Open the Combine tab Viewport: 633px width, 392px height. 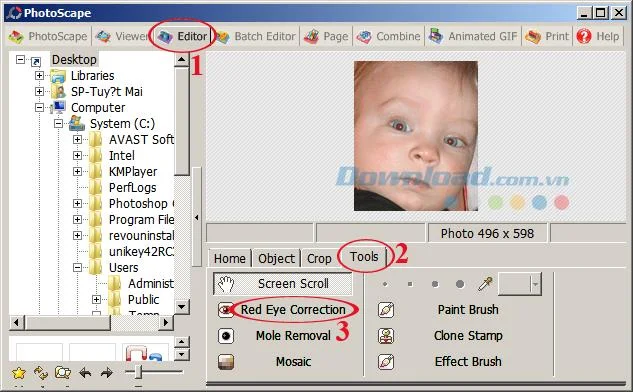pyautogui.click(x=389, y=36)
